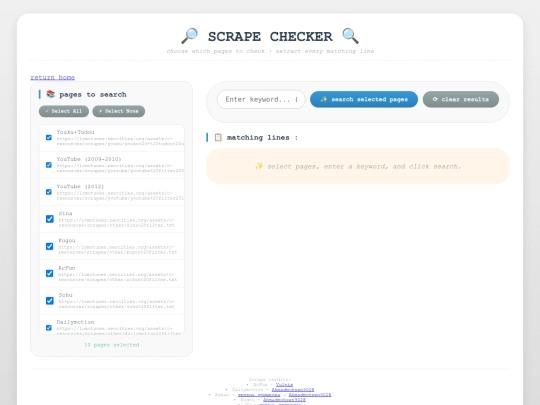540x405 pixels.
Task: Click the Select None button
Action: [x=119, y=111]
